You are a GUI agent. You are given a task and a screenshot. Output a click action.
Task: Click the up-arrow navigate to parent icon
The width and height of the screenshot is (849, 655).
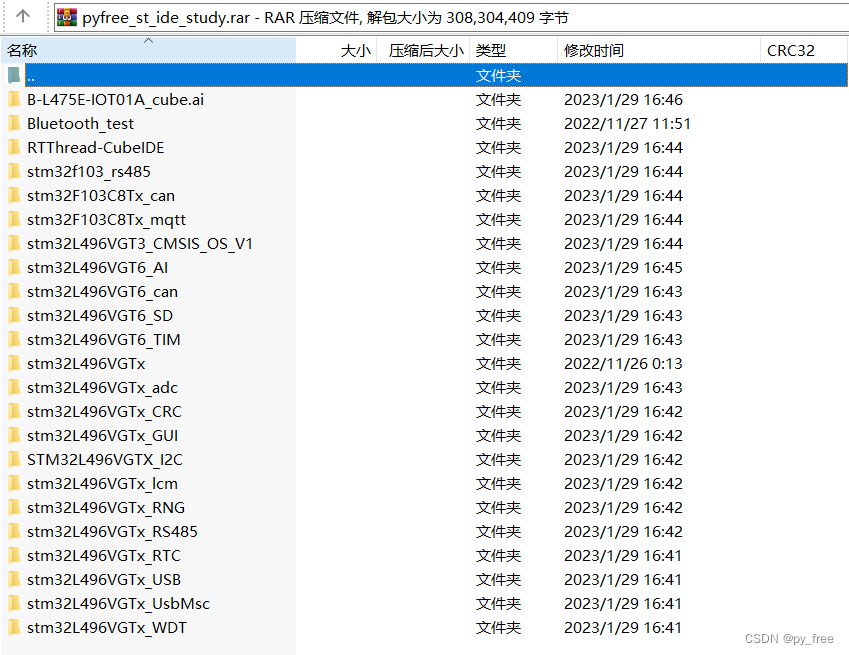(22, 15)
